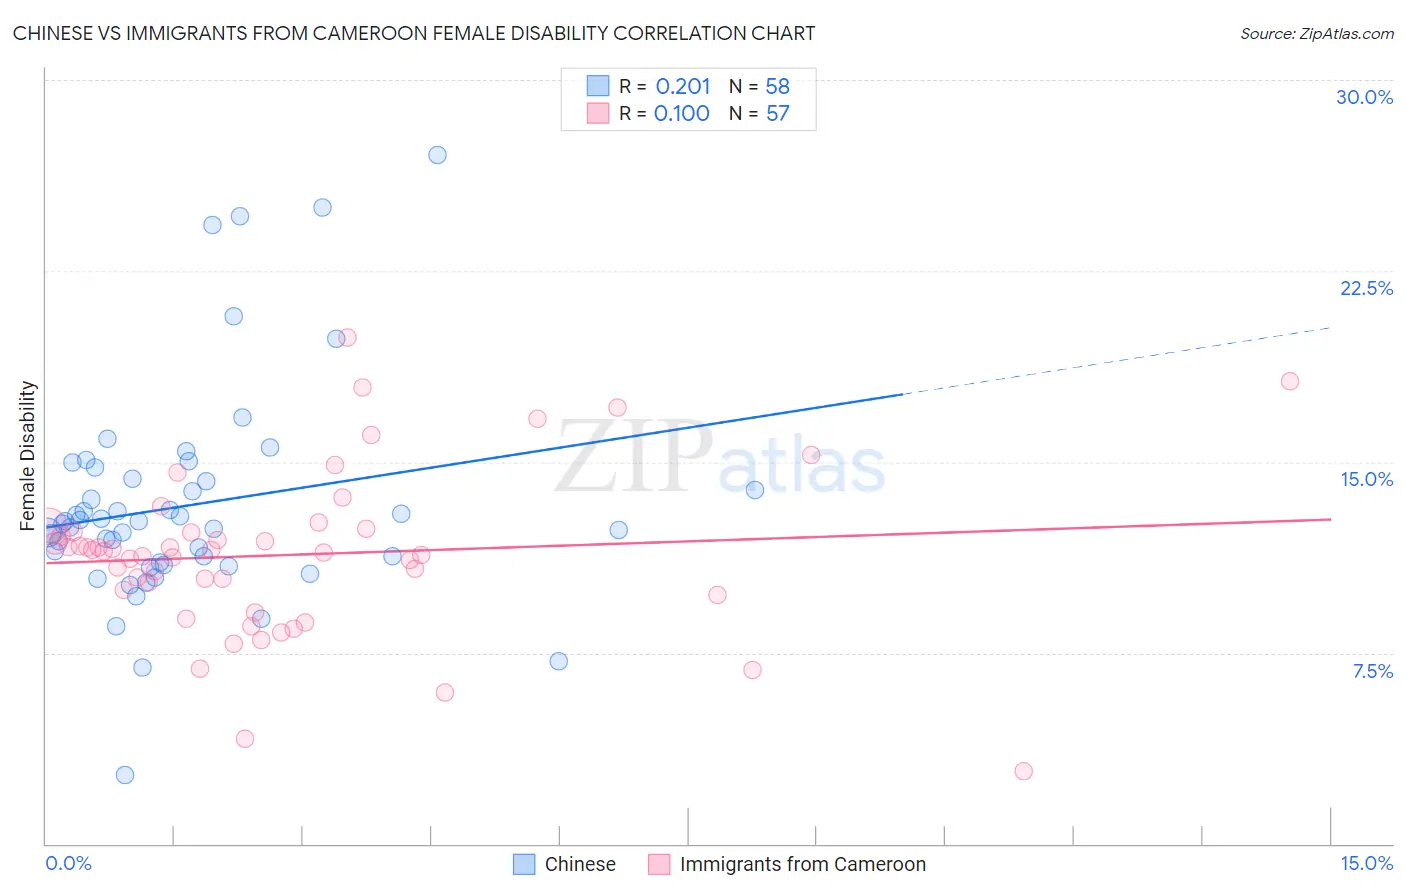Click the blue swatch next to R = 0.201
1406x892 pixels.
coord(598,86)
